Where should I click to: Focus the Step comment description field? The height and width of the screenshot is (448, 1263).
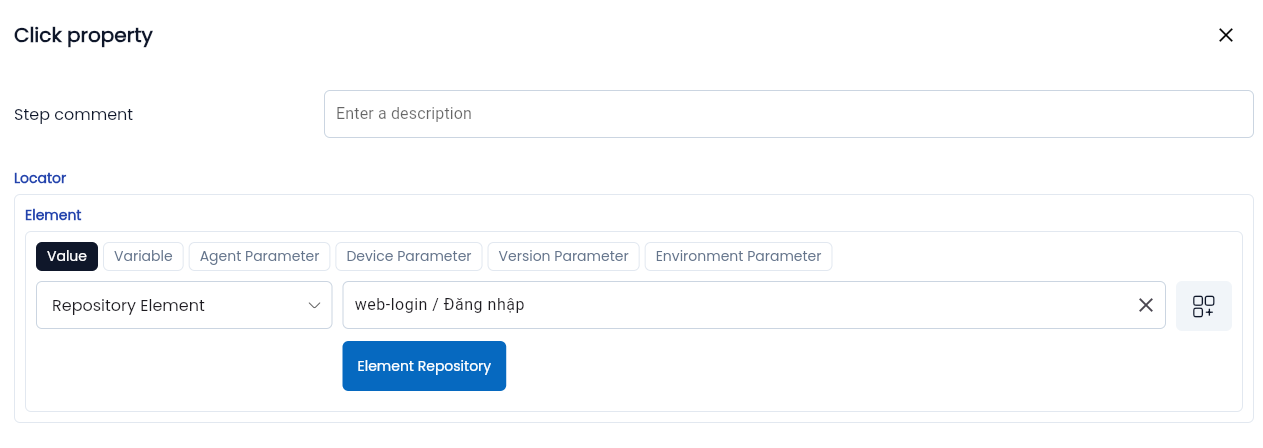point(788,114)
